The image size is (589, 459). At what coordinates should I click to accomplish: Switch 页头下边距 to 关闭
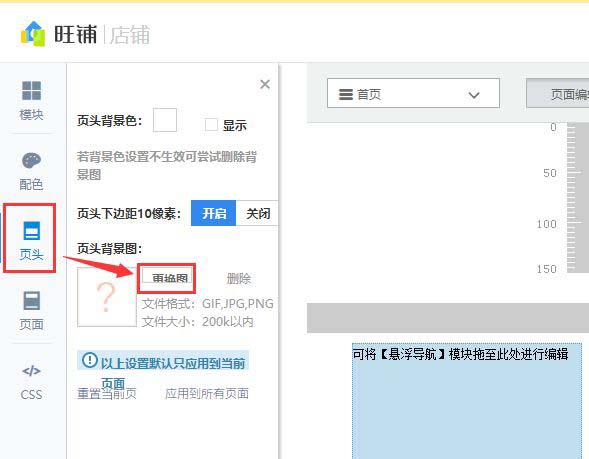[258, 213]
